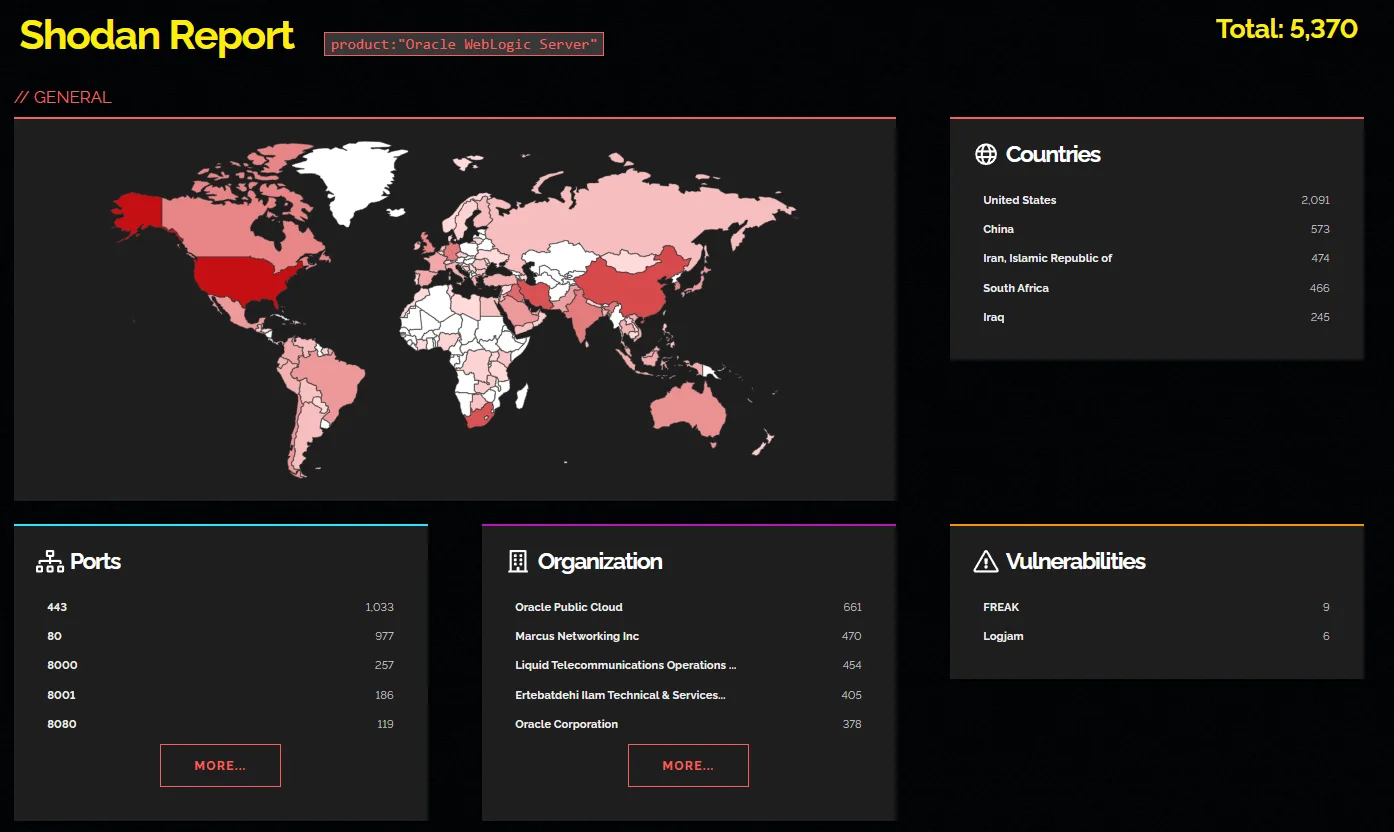Open more ports with MORE... button

220,765
